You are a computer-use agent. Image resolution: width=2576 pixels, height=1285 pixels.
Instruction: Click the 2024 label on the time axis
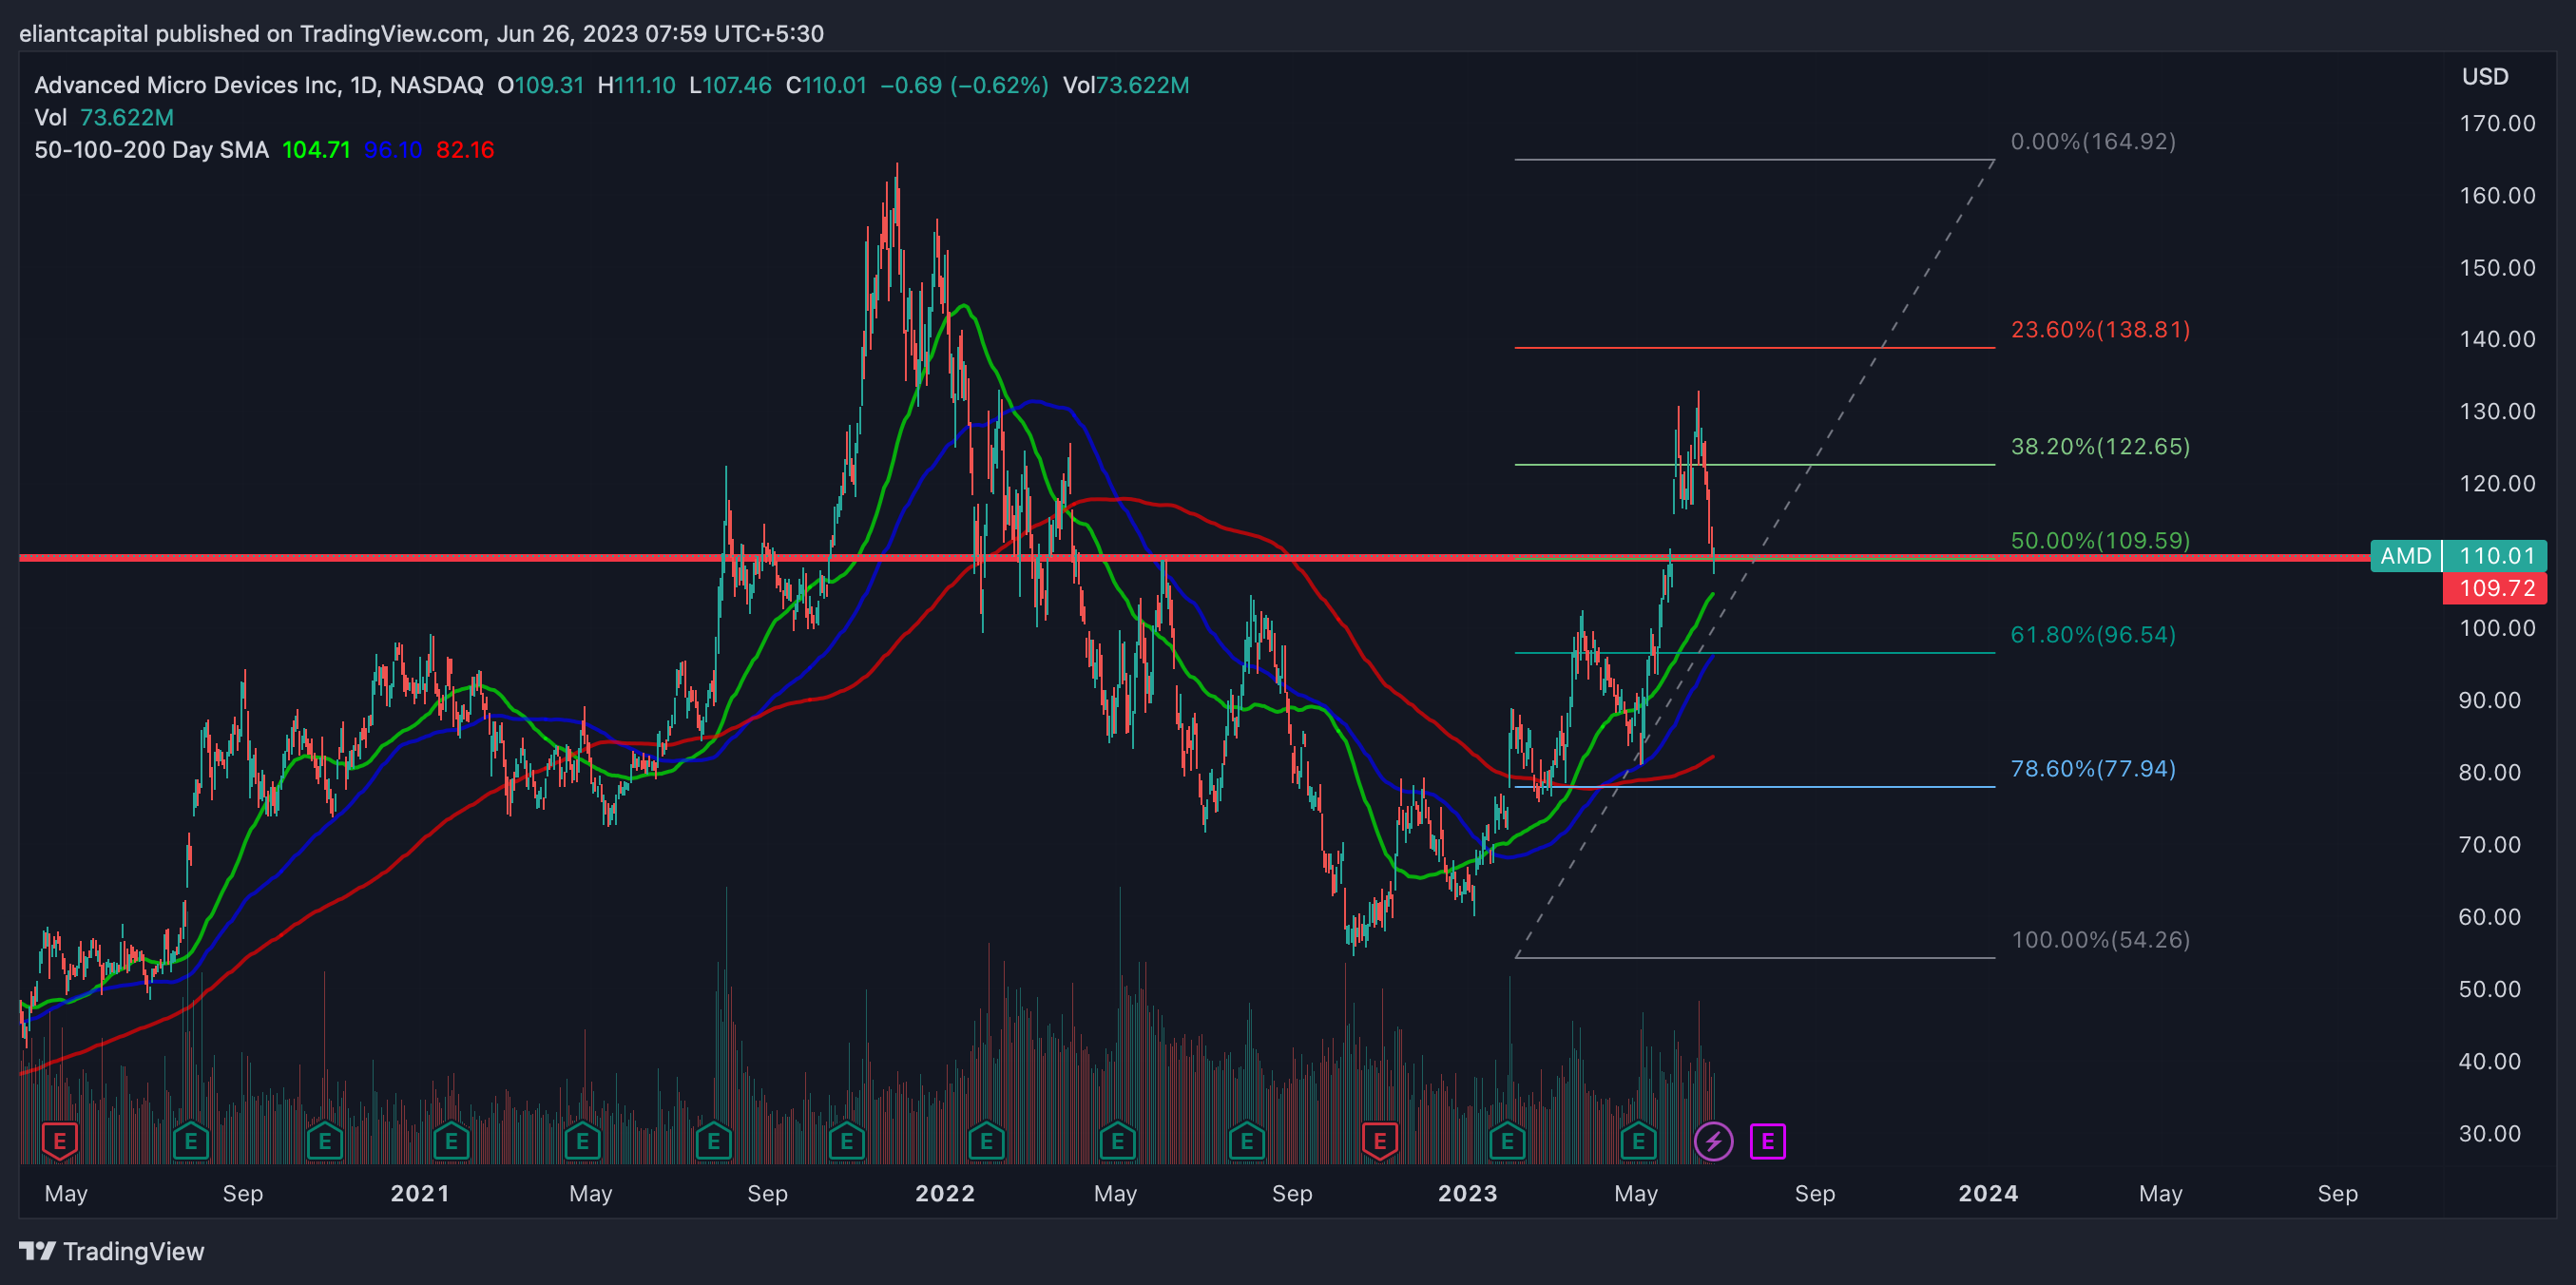[x=1987, y=1193]
